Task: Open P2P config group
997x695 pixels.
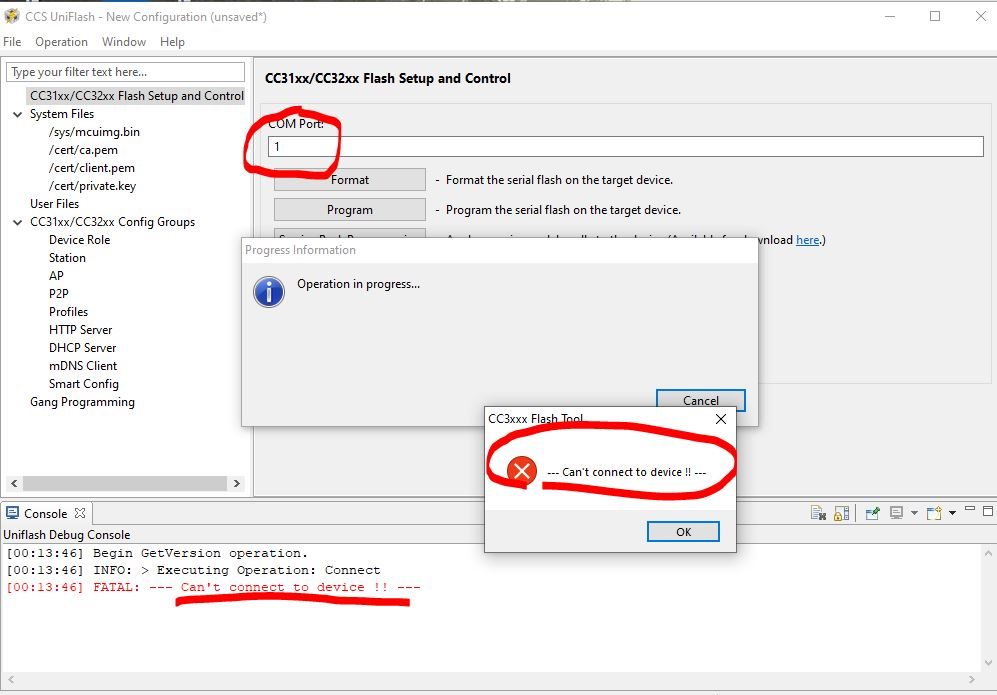Action: tap(58, 294)
